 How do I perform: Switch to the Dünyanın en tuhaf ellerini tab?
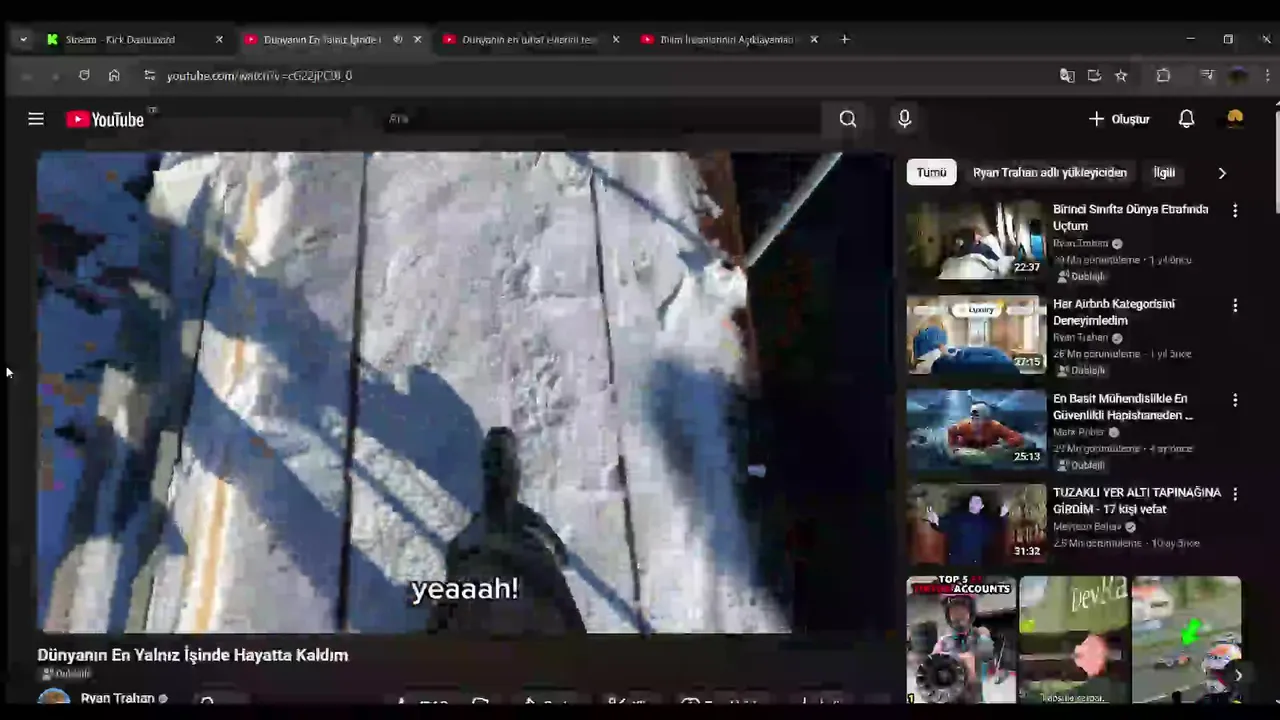coord(528,40)
